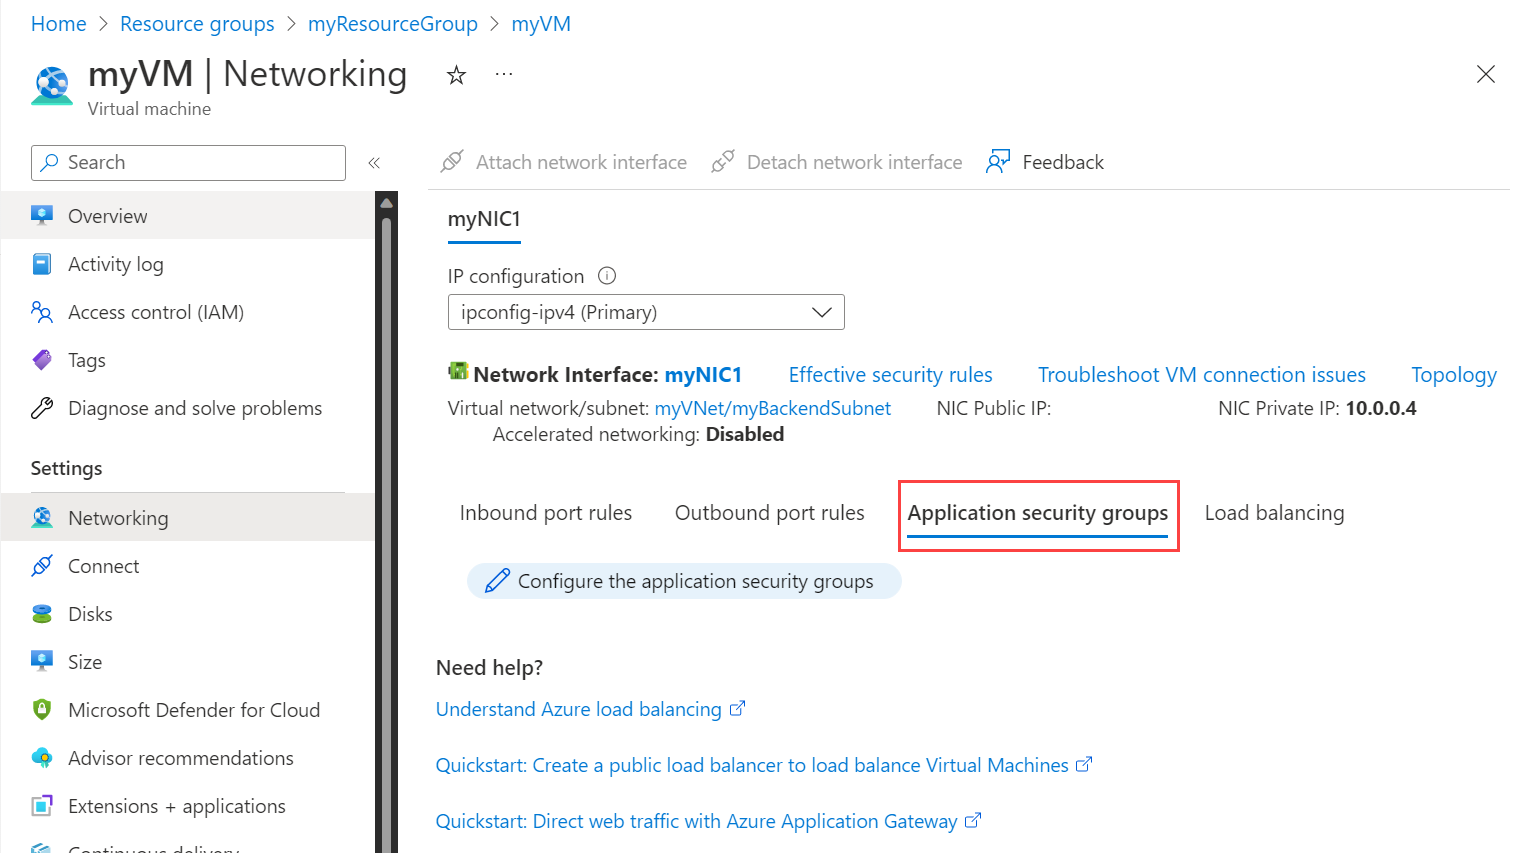The height and width of the screenshot is (853, 1533).
Task: Open Diagnose and solve problems
Action: click(x=195, y=407)
